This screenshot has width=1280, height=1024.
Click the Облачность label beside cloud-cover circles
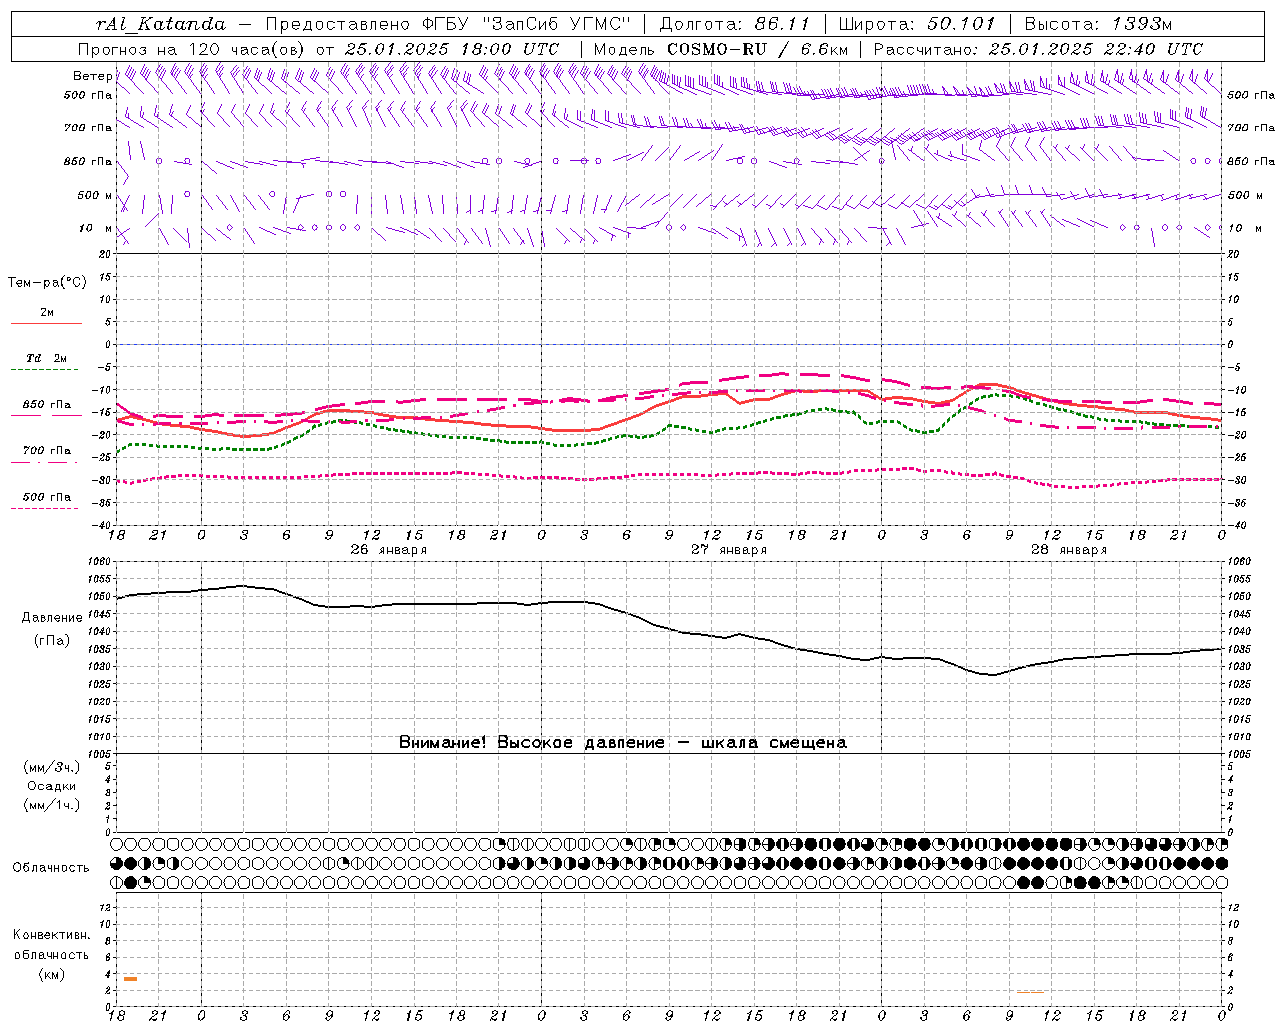click(x=51, y=868)
